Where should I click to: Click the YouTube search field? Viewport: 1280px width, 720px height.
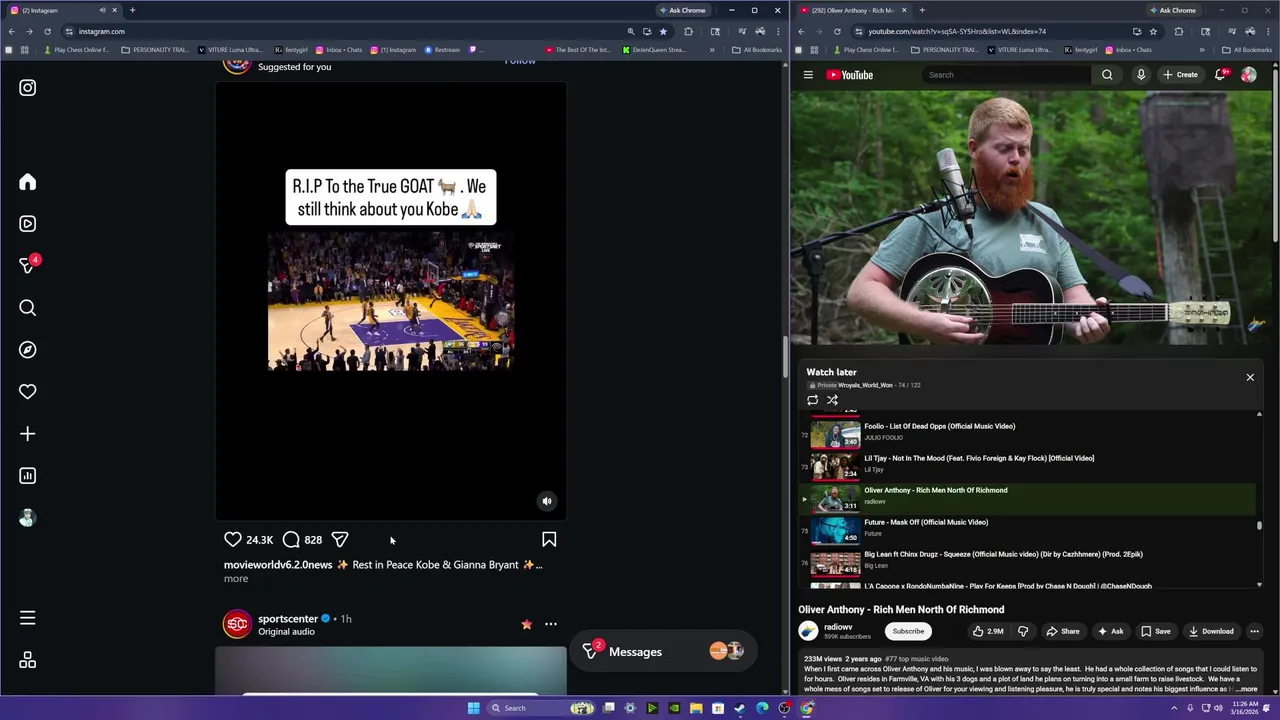1005,75
